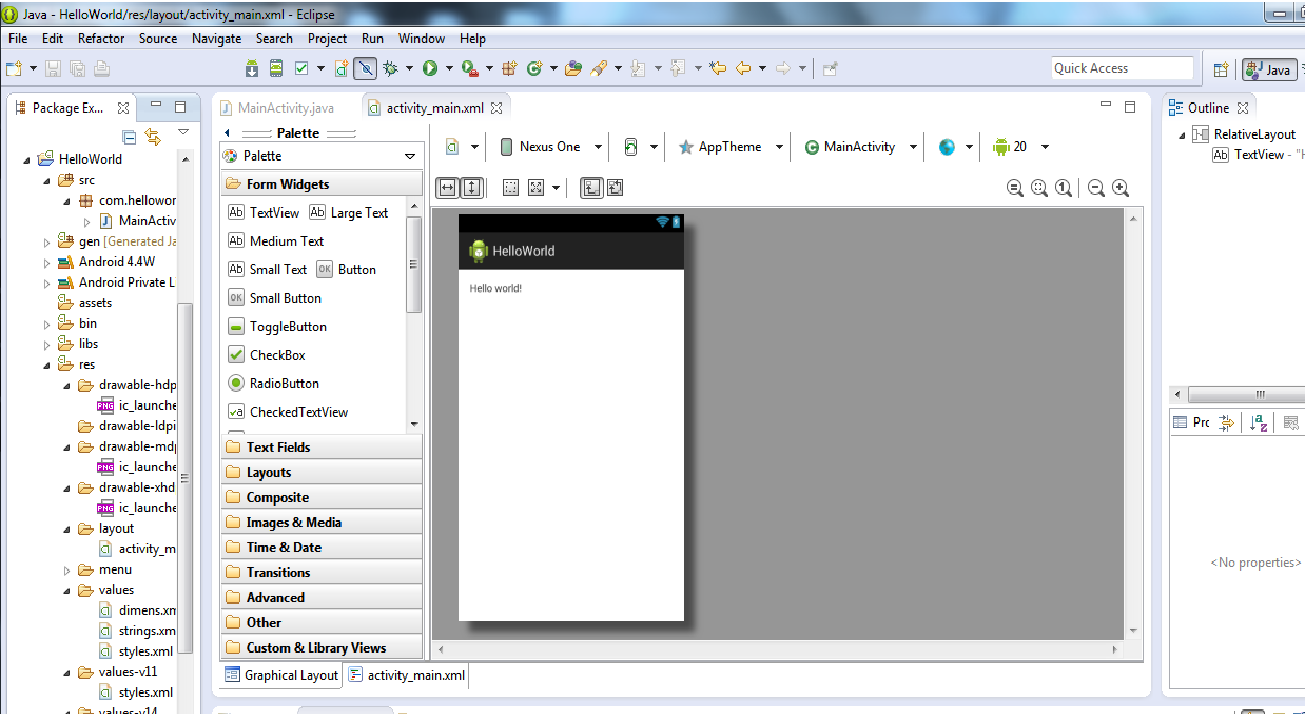Select the CheckedTextView widget
This screenshot has width=1305, height=714.
pos(288,412)
